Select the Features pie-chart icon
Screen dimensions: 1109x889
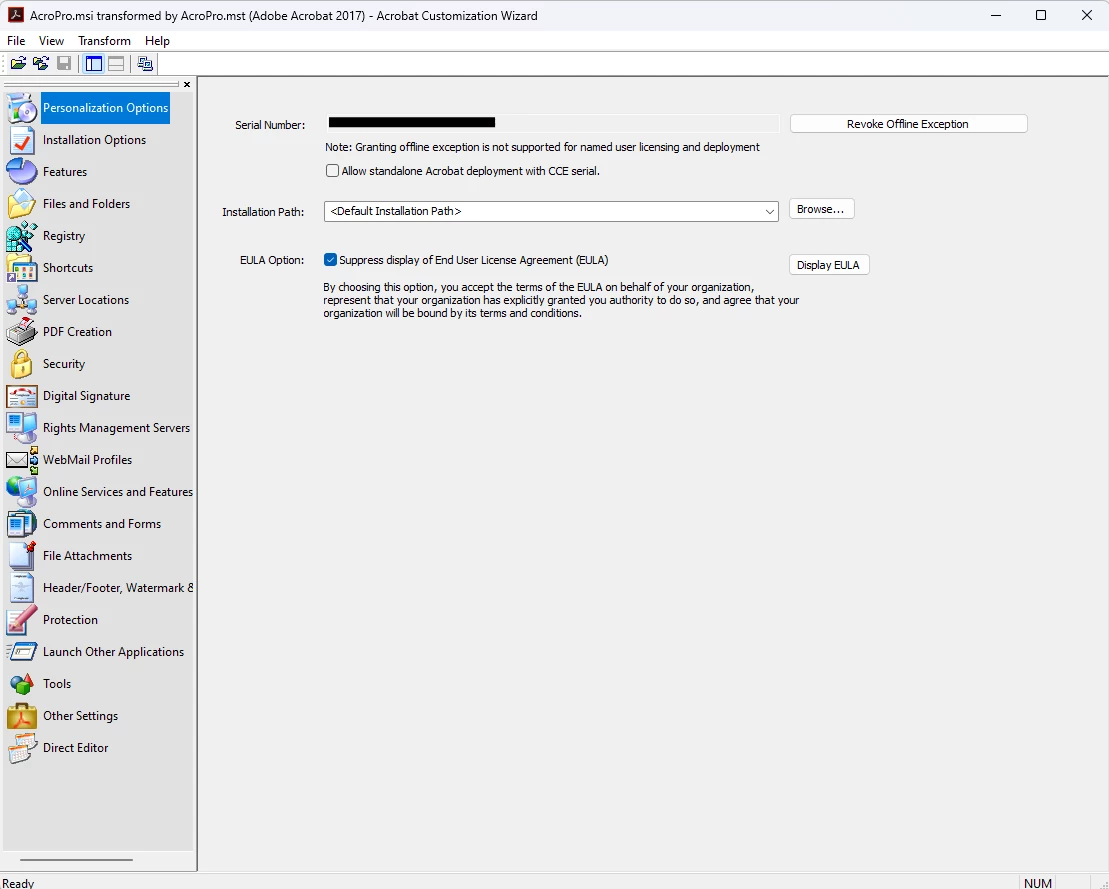coord(22,172)
